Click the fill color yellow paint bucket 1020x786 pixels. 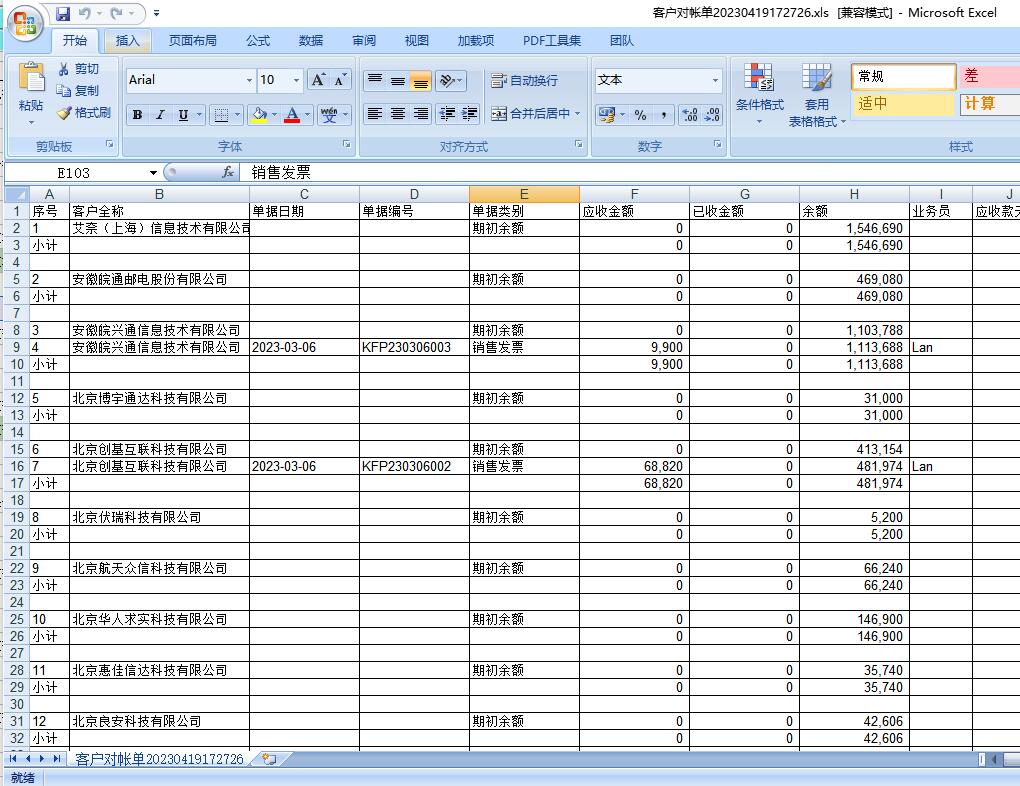(x=259, y=115)
